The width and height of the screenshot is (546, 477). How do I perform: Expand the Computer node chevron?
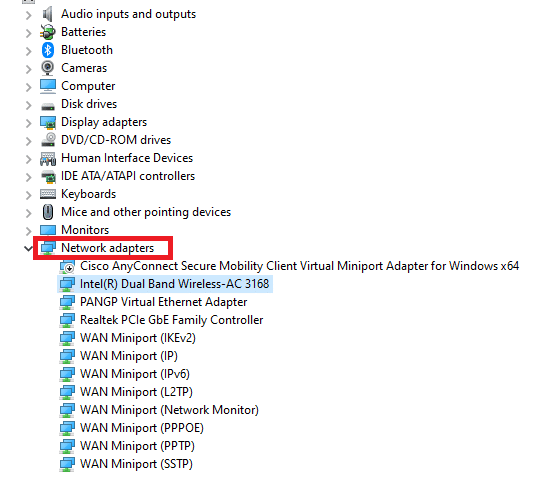tap(29, 87)
